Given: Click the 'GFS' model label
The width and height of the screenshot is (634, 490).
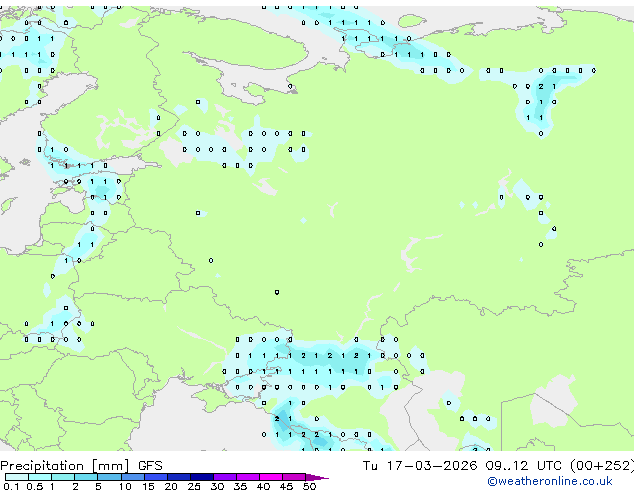Looking at the screenshot, I should pos(150,466).
